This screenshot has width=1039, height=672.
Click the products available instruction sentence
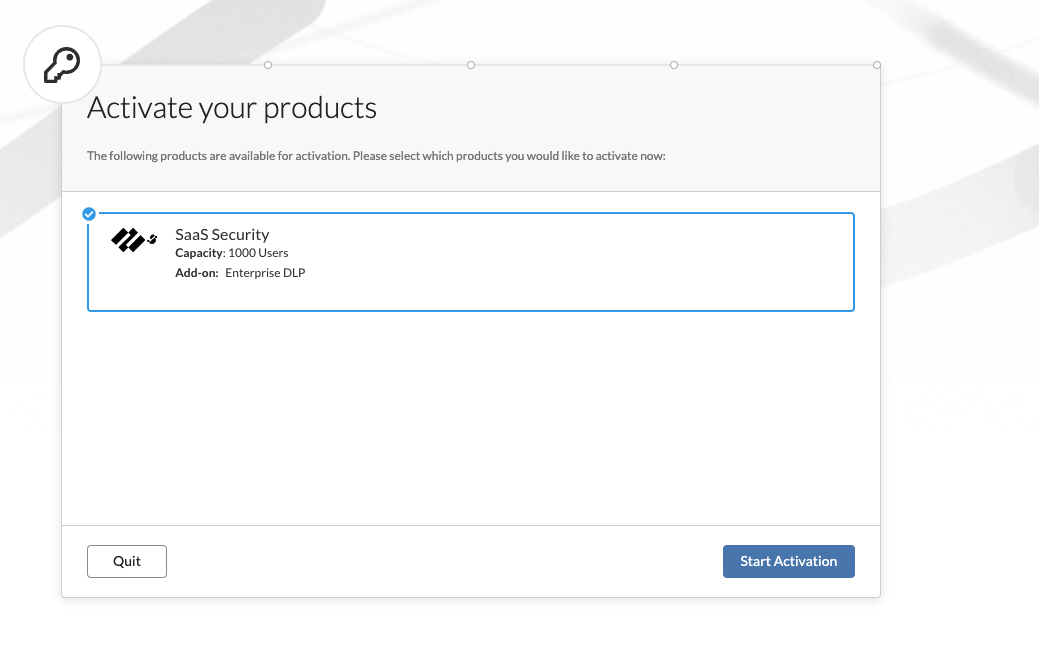click(376, 156)
